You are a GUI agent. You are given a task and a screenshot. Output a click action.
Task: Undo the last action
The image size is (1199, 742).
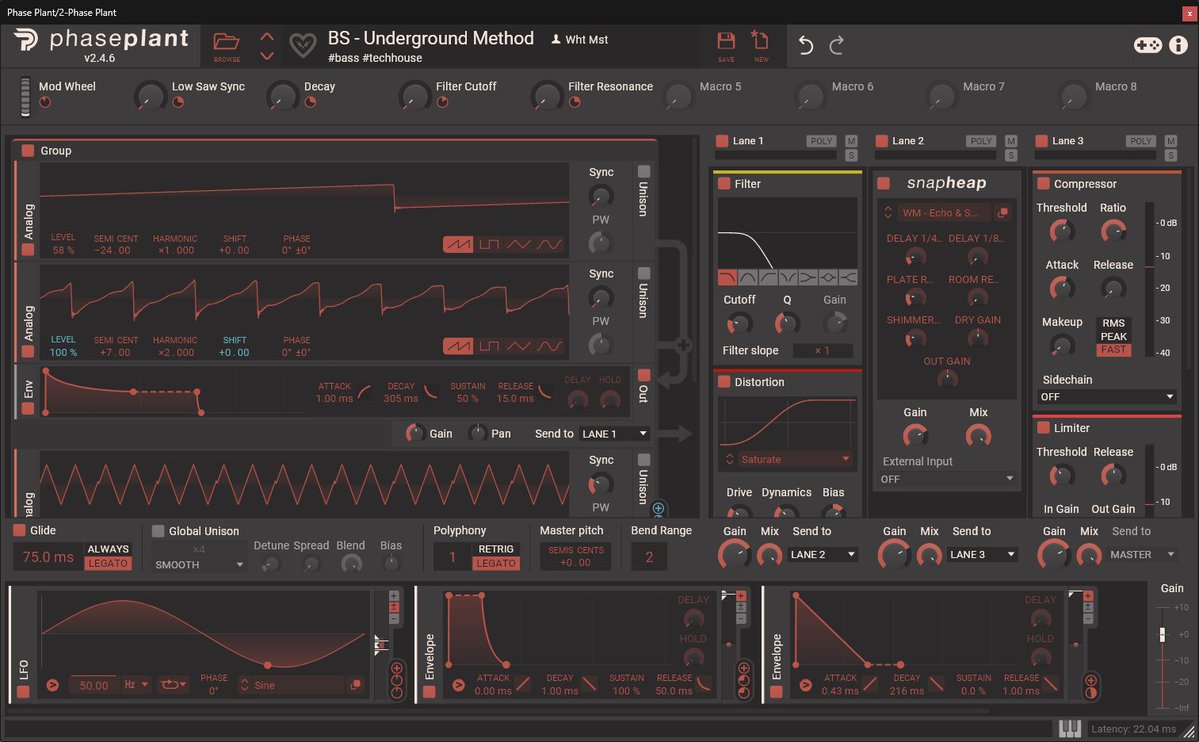(x=805, y=45)
